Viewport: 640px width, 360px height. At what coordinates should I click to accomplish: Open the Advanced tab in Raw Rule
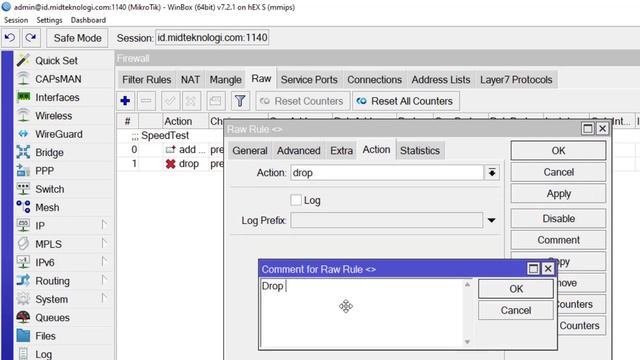tap(299, 151)
